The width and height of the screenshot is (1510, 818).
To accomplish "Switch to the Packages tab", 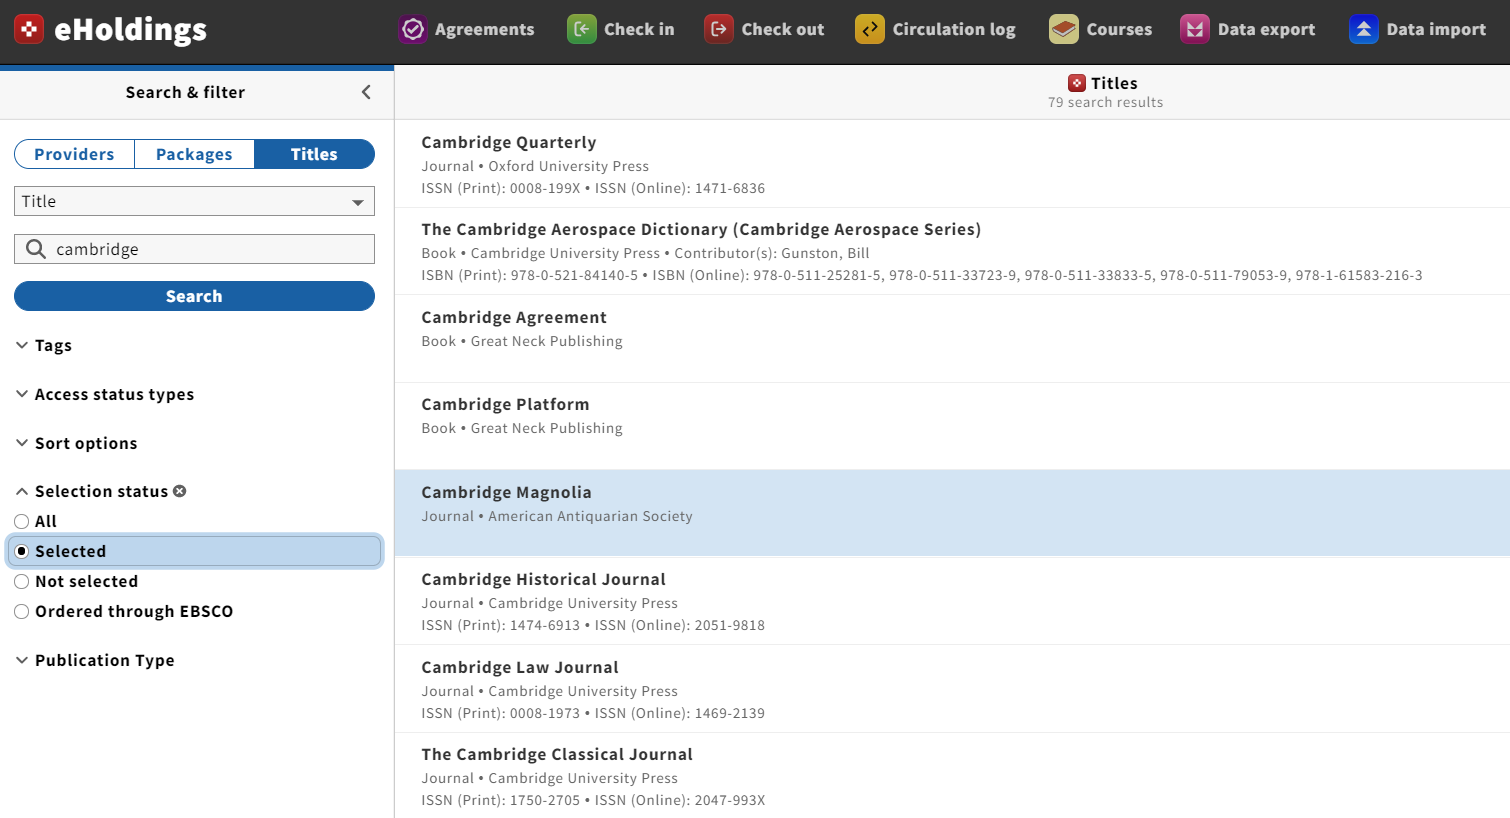I will (x=194, y=154).
